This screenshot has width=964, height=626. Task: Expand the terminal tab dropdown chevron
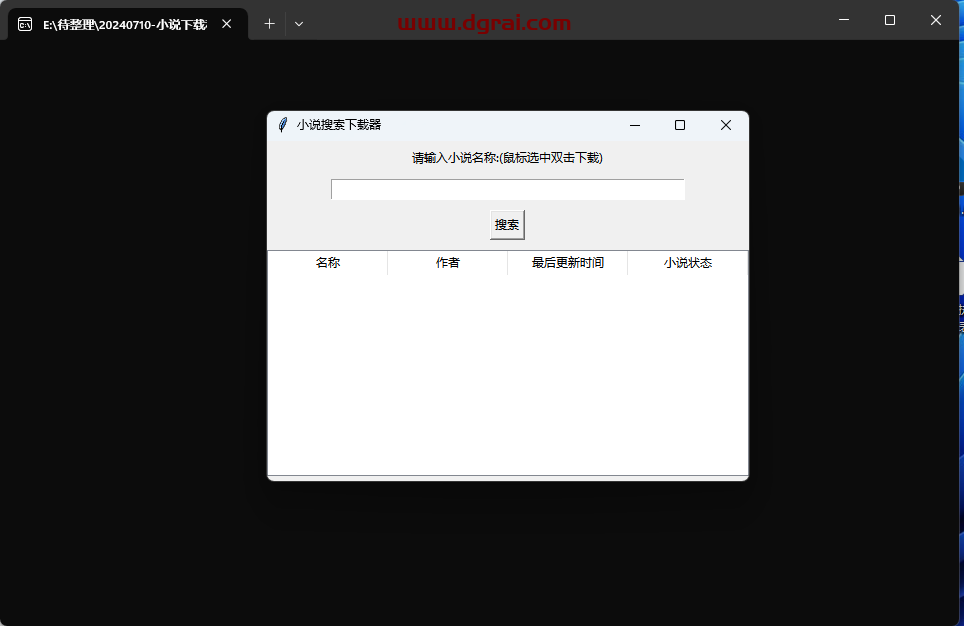click(299, 24)
